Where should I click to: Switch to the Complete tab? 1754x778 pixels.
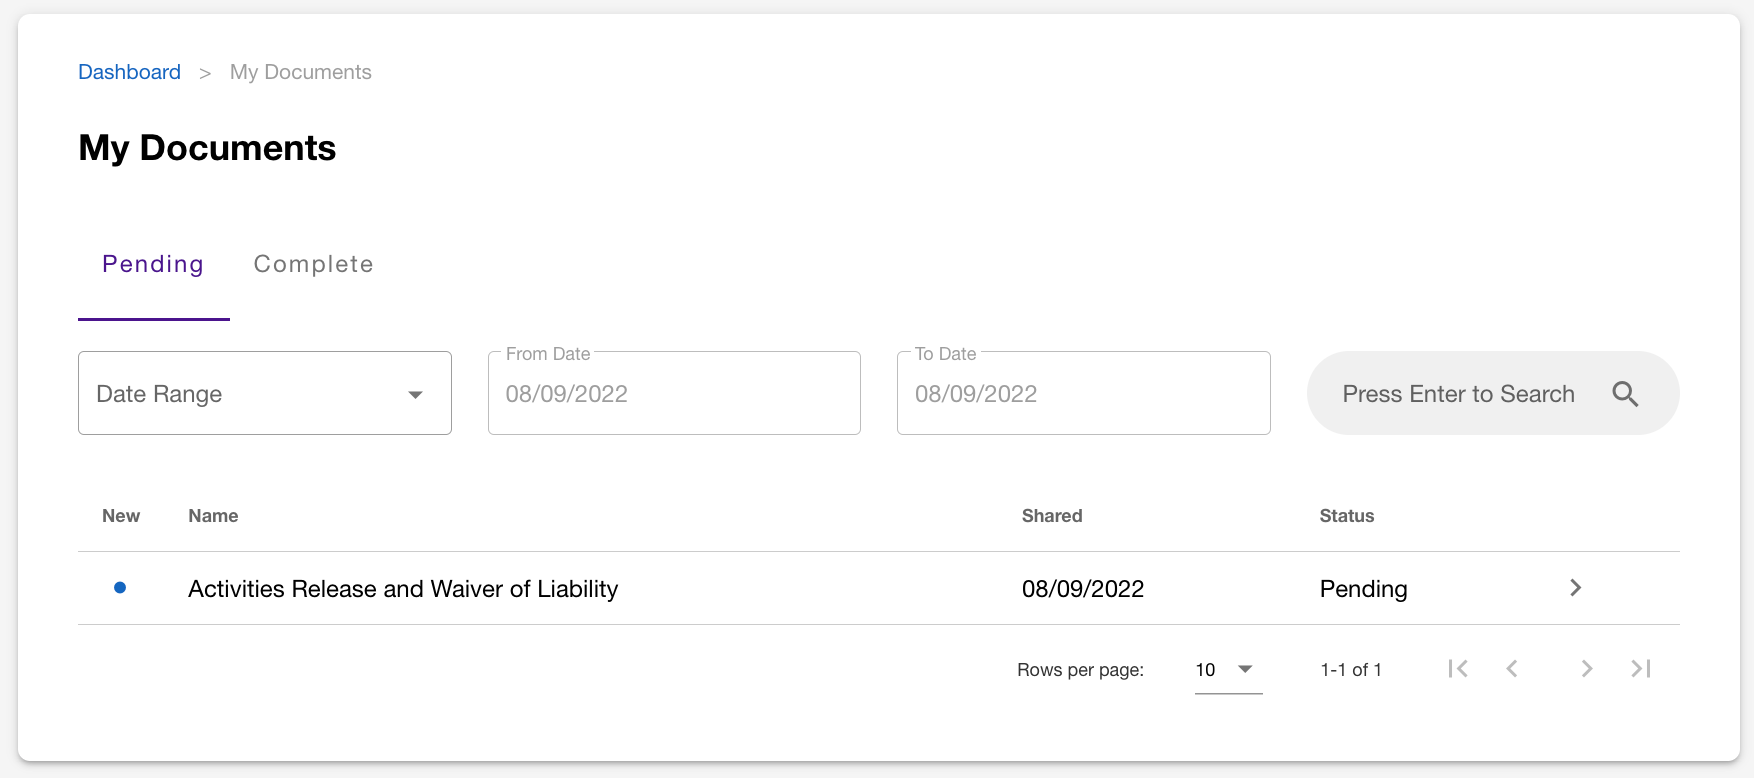pyautogui.click(x=313, y=264)
